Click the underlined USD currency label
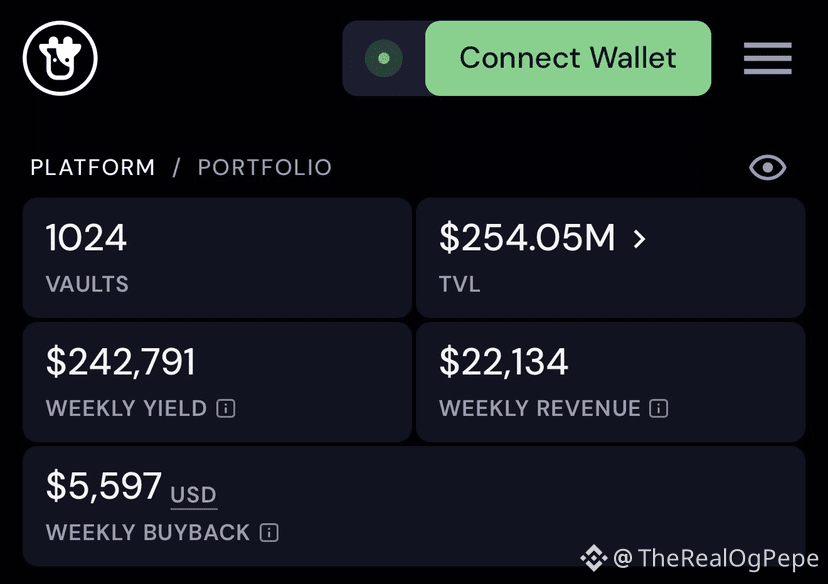Image resolution: width=828 pixels, height=584 pixels. click(194, 495)
